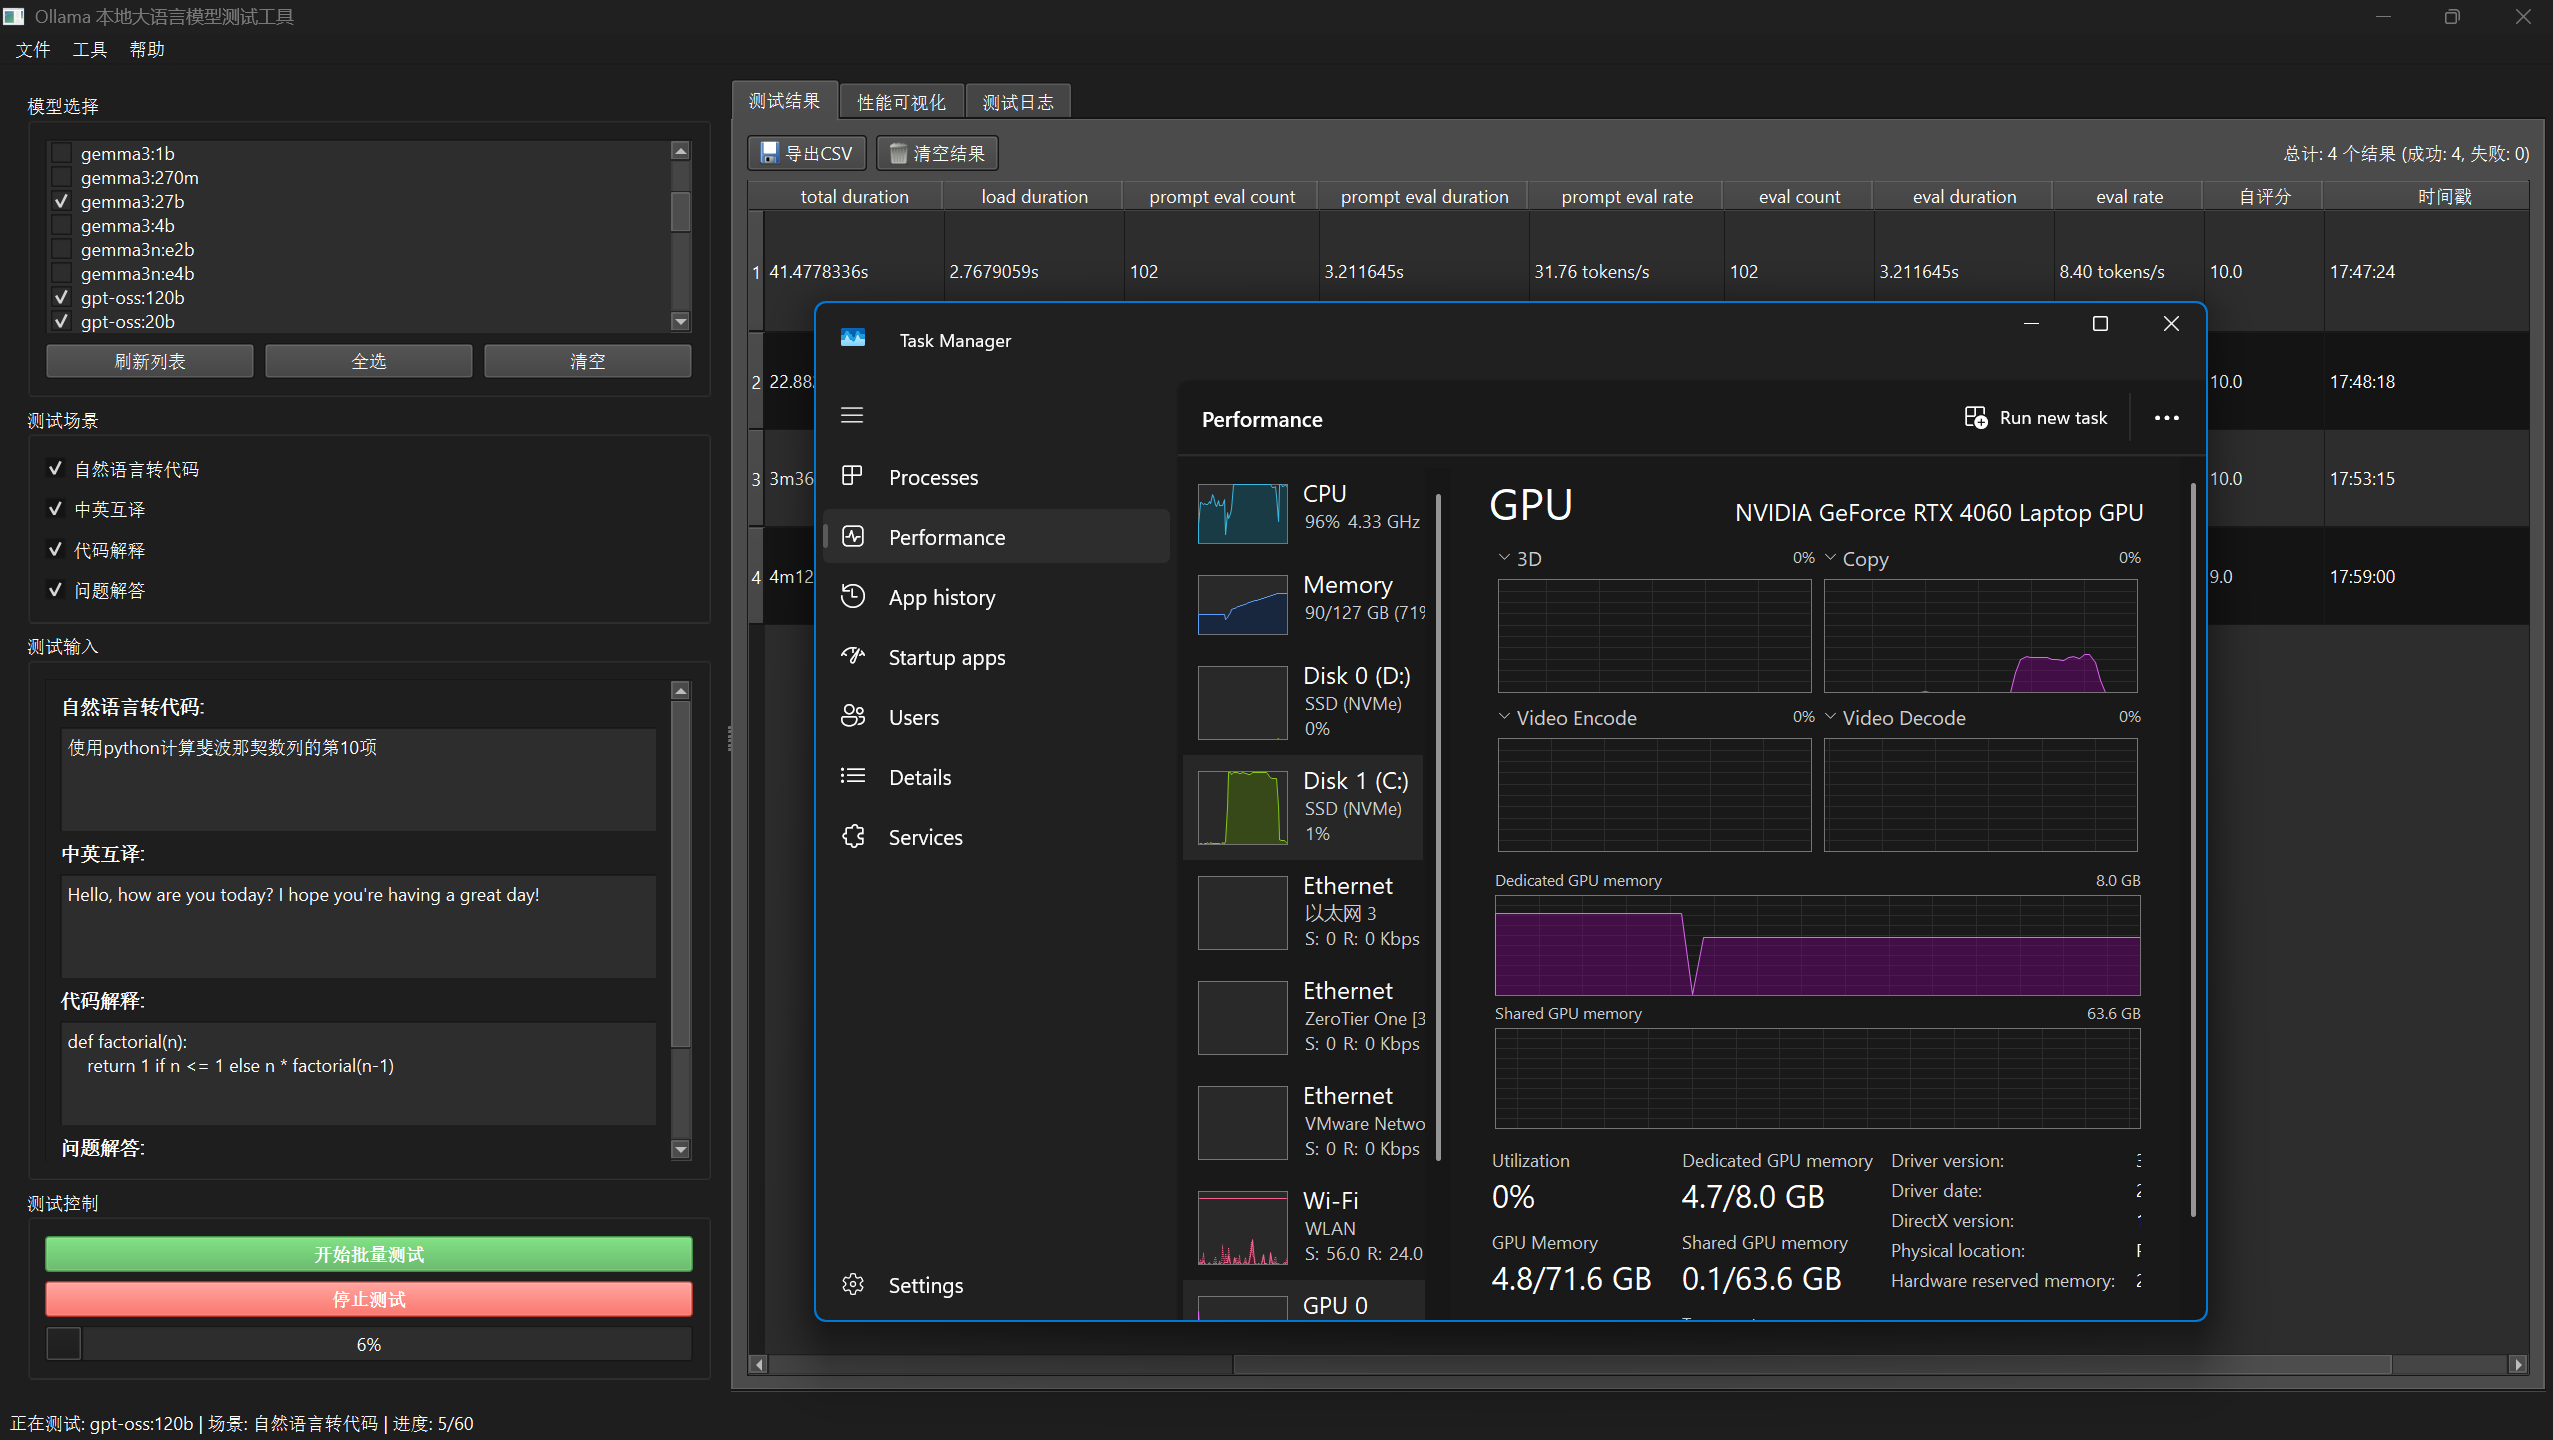Screen dimensions: 2553x1440
Task: Open Services section in Task Manager
Action: (x=925, y=837)
